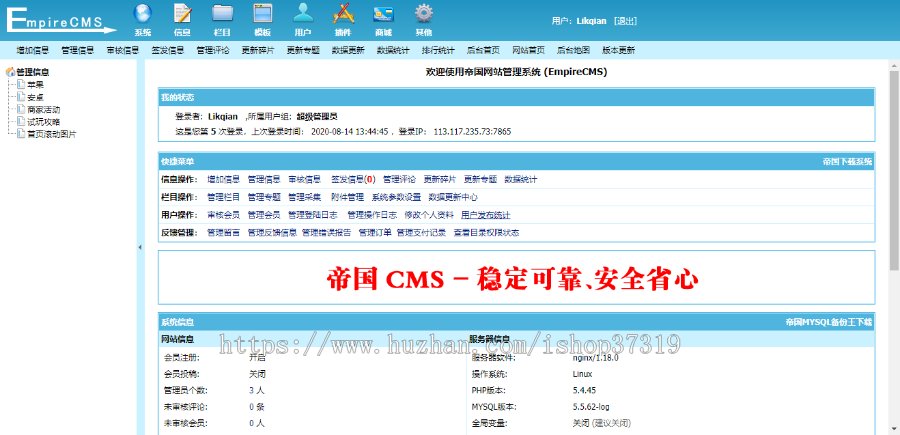
Task: Click the 帝国下载系统 link in quick menu header
Action: 847,162
